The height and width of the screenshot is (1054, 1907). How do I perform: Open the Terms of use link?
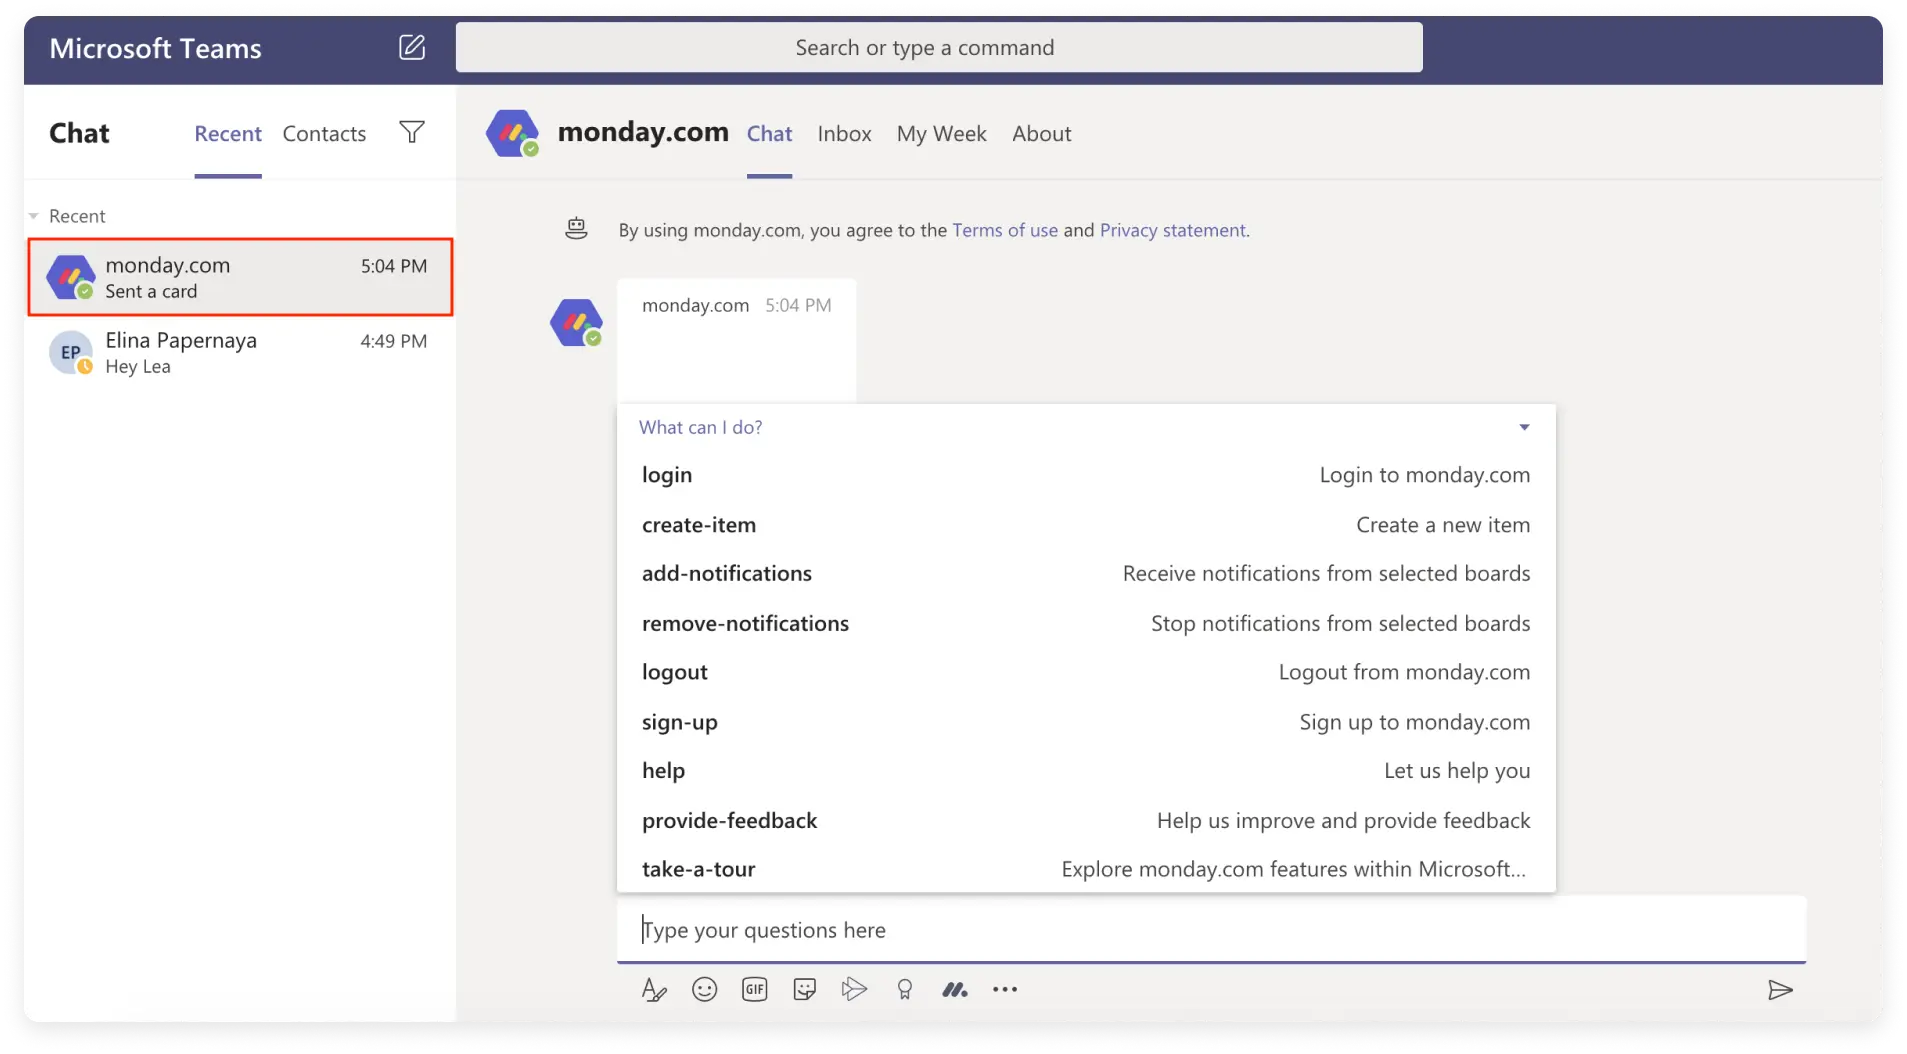1005,230
